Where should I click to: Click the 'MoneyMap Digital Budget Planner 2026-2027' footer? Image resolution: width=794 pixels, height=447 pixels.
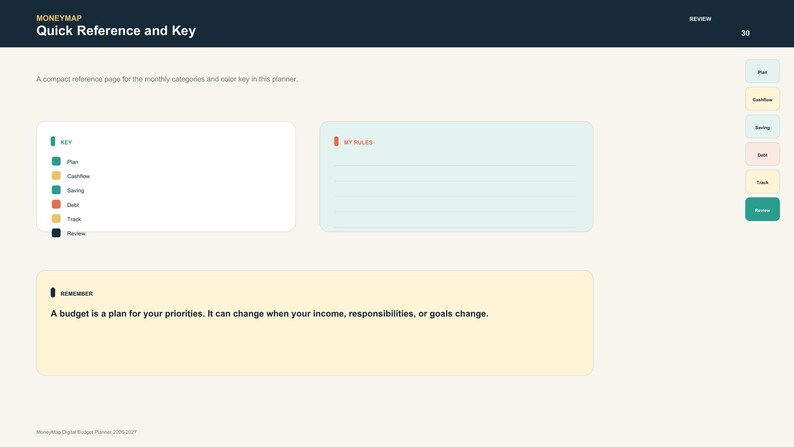[87, 432]
